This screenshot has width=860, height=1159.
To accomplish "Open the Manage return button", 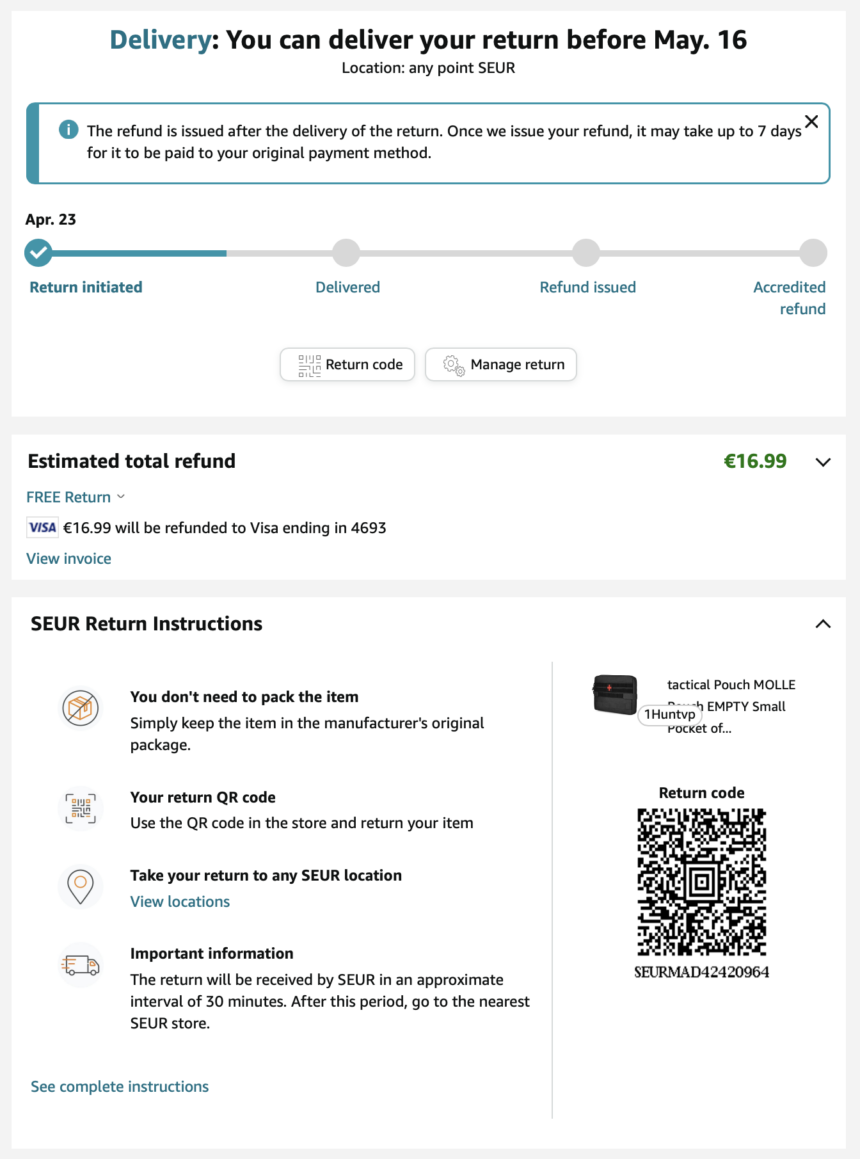I will pyautogui.click(x=501, y=365).
